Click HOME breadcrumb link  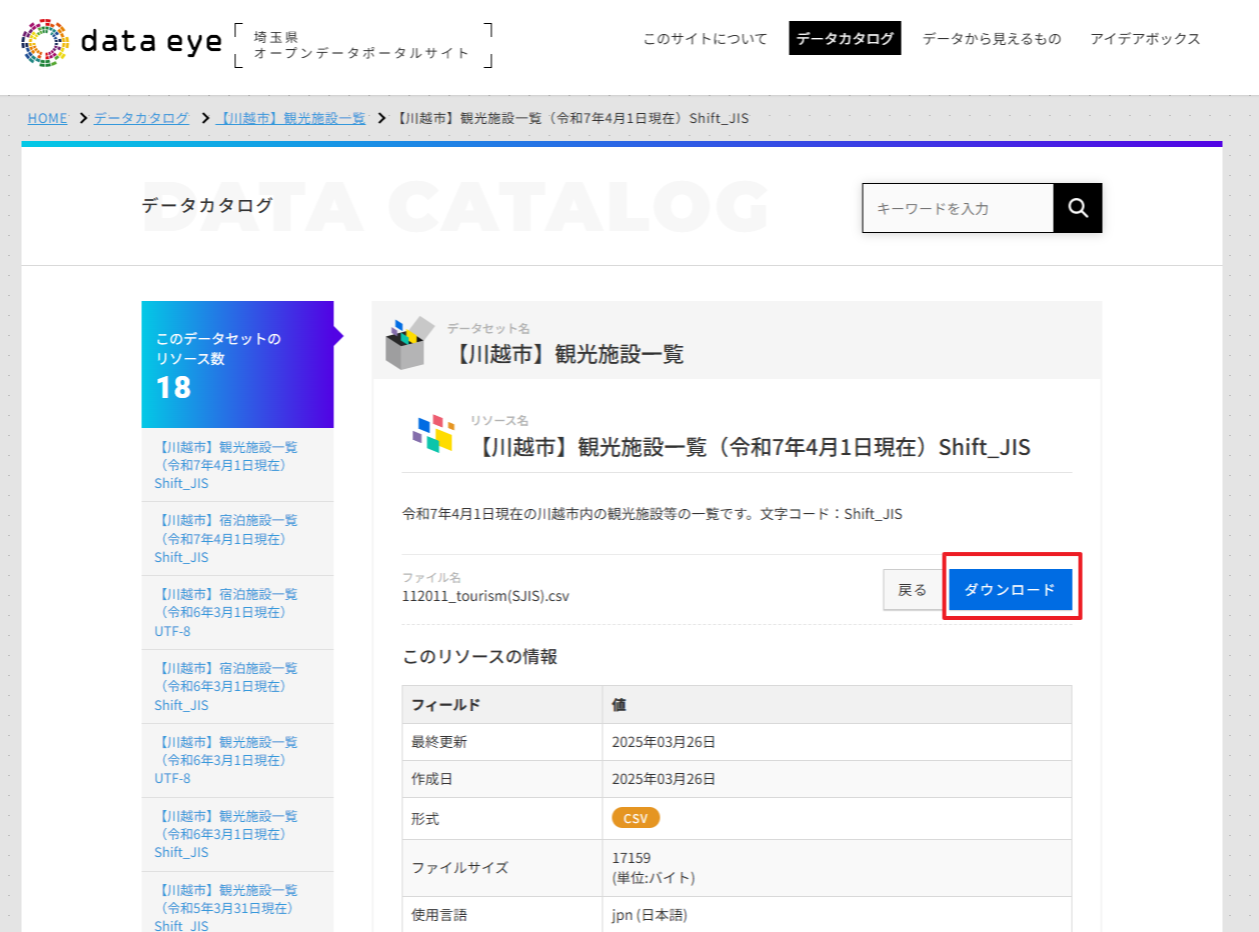coord(47,118)
